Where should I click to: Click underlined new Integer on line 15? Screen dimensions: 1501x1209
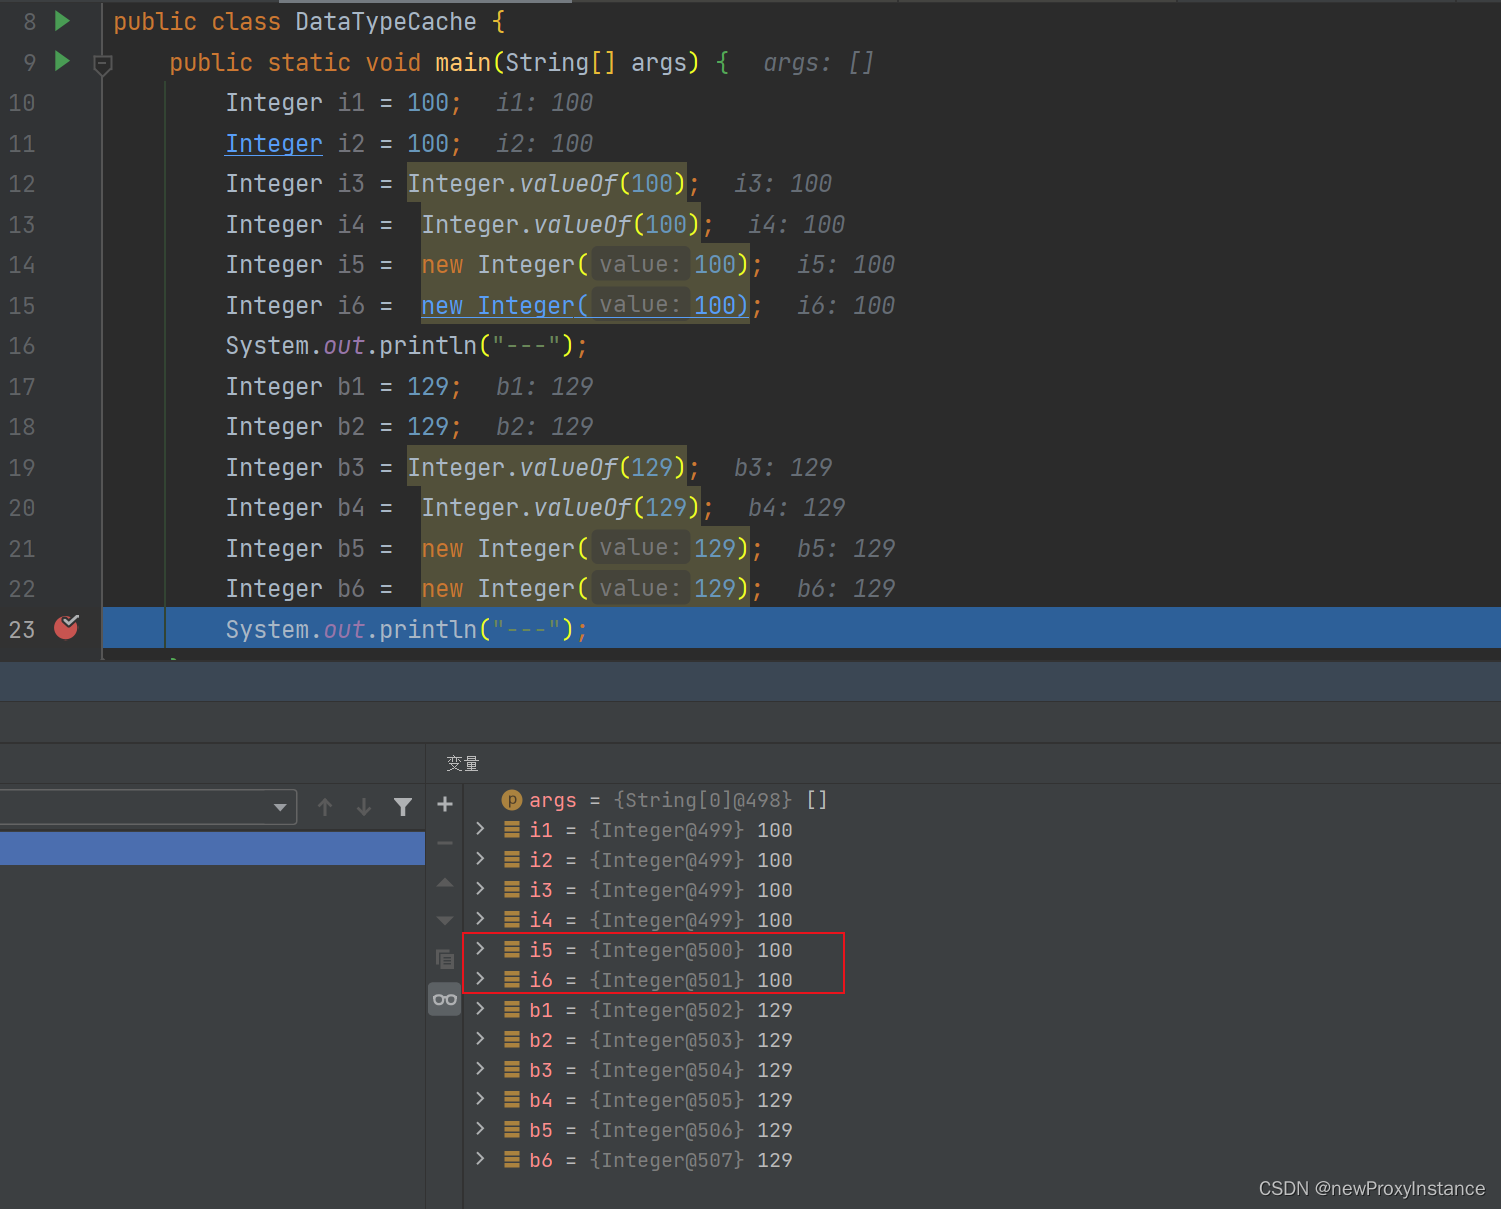(x=584, y=306)
